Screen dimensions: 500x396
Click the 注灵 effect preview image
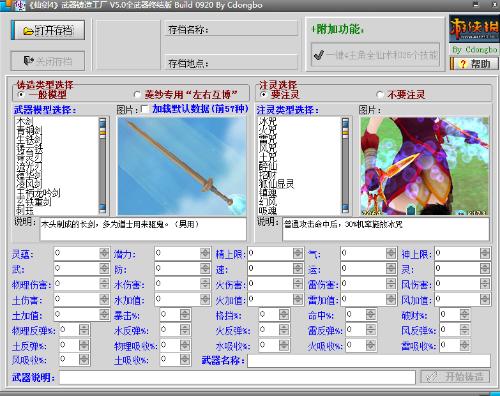(424, 166)
